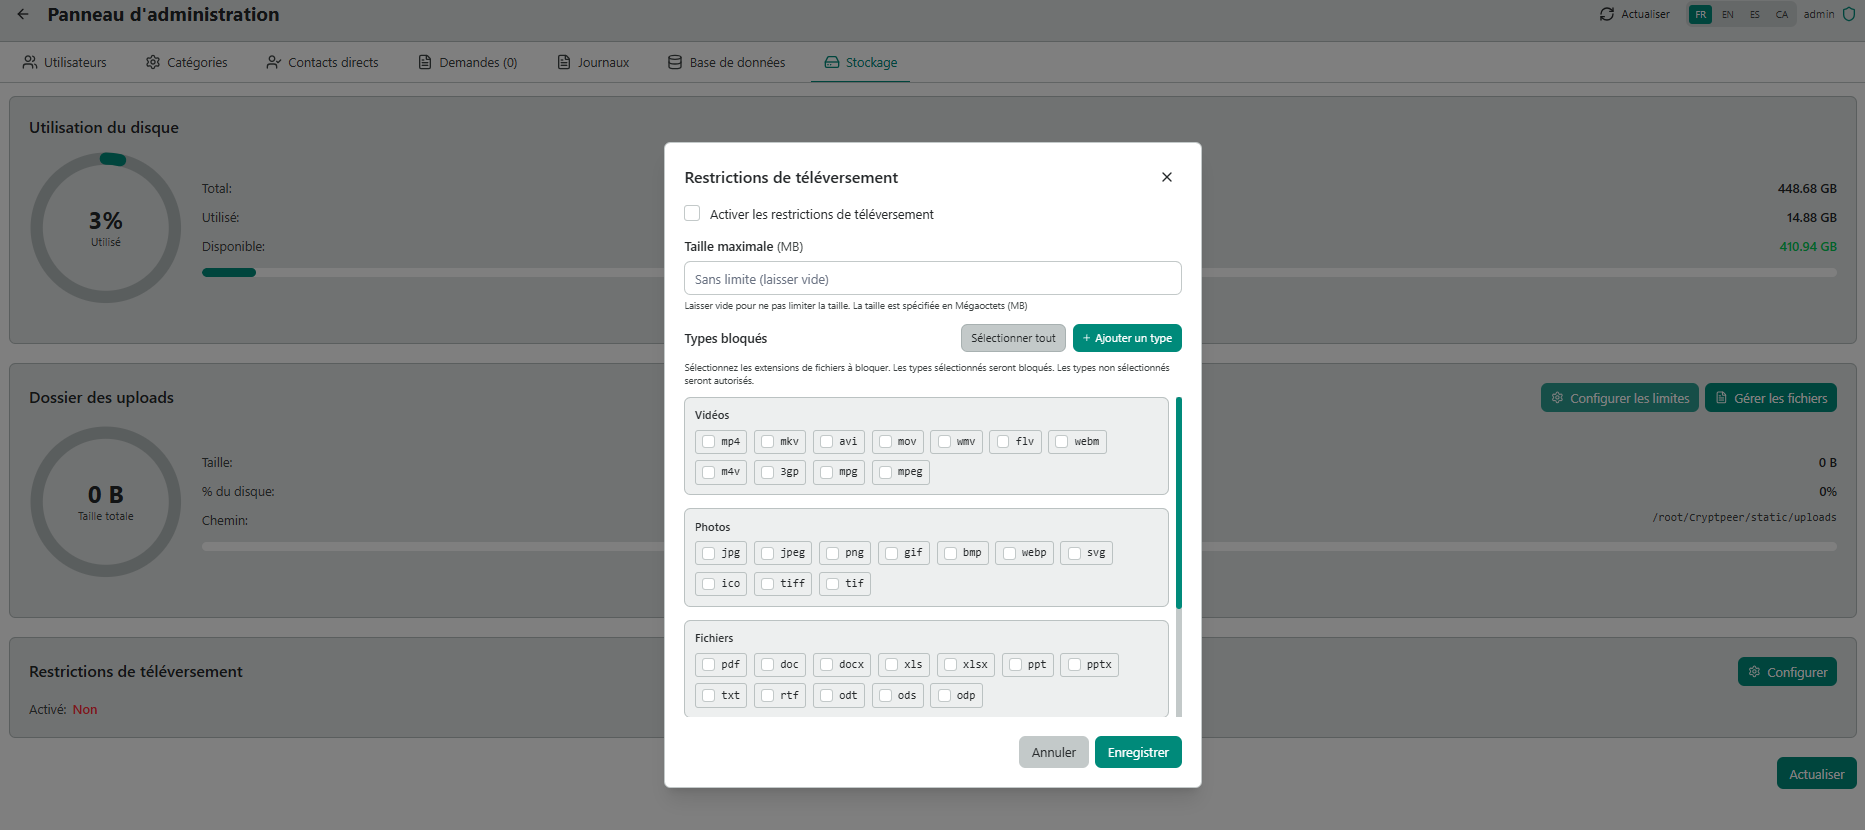The width and height of the screenshot is (1865, 830).
Task: Click the Catégories gear icon
Action: tap(153, 62)
